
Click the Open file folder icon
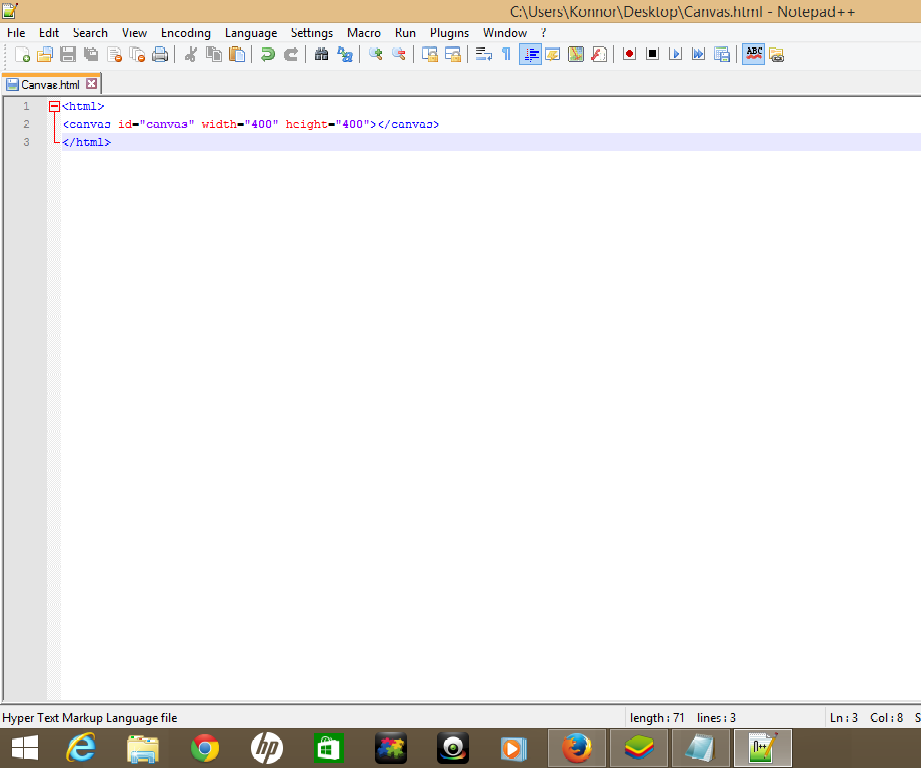pyautogui.click(x=45, y=55)
